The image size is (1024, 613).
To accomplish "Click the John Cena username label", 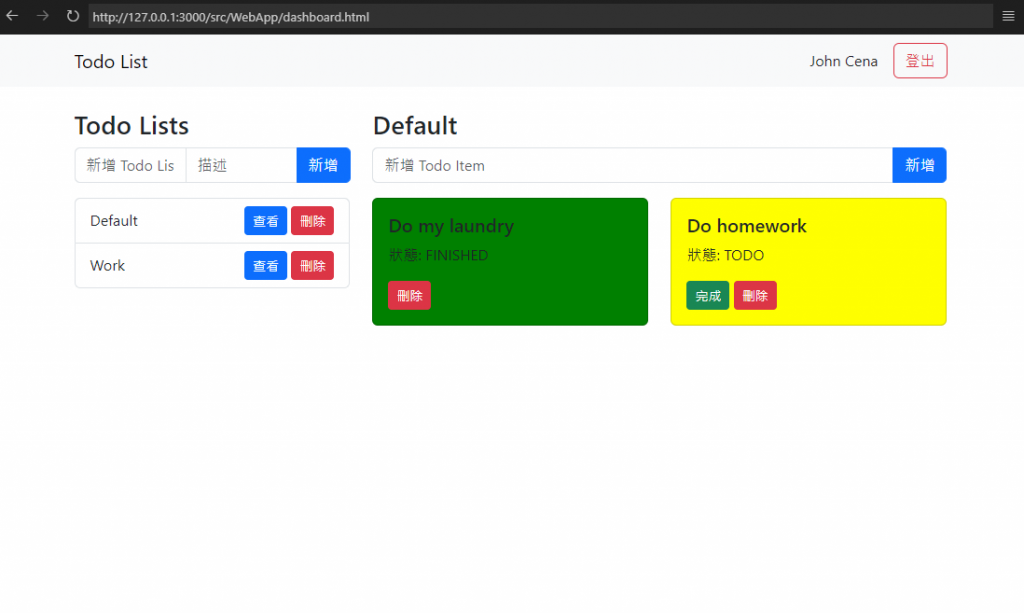I will (x=843, y=61).
